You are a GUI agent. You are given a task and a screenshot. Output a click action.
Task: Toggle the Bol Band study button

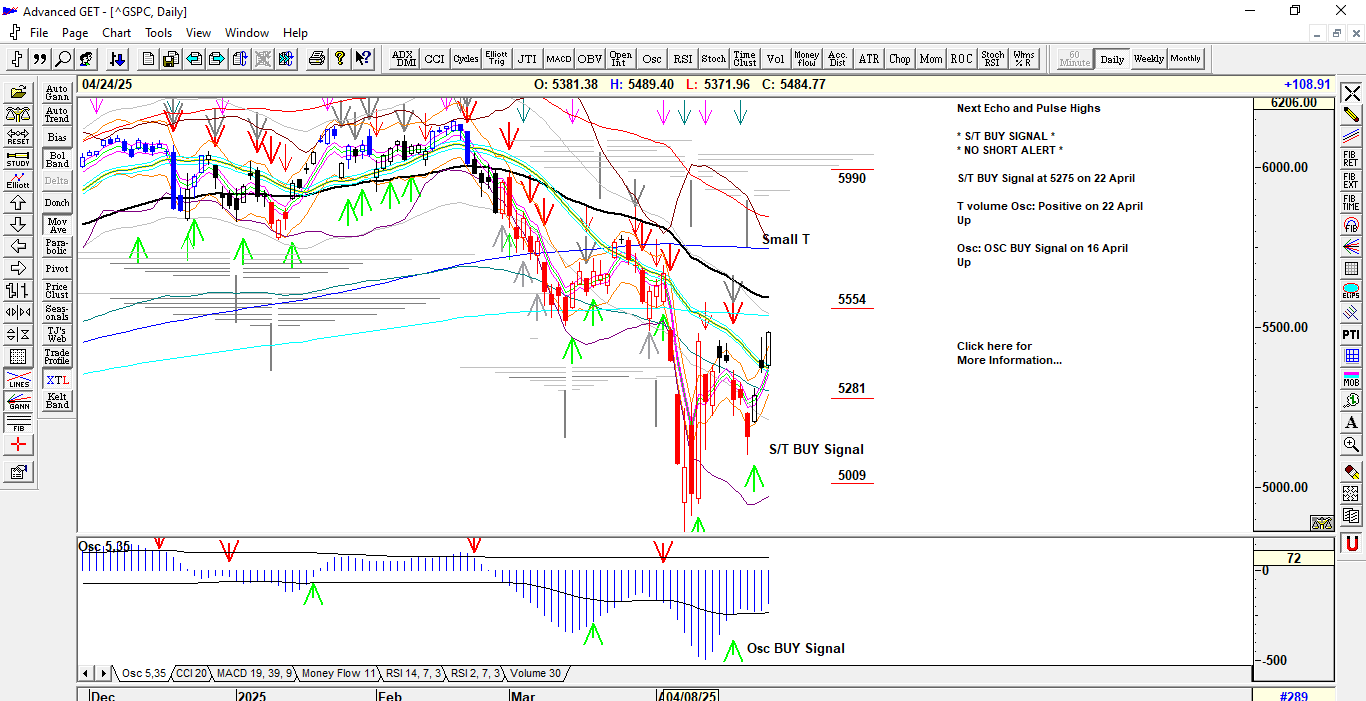(x=57, y=159)
